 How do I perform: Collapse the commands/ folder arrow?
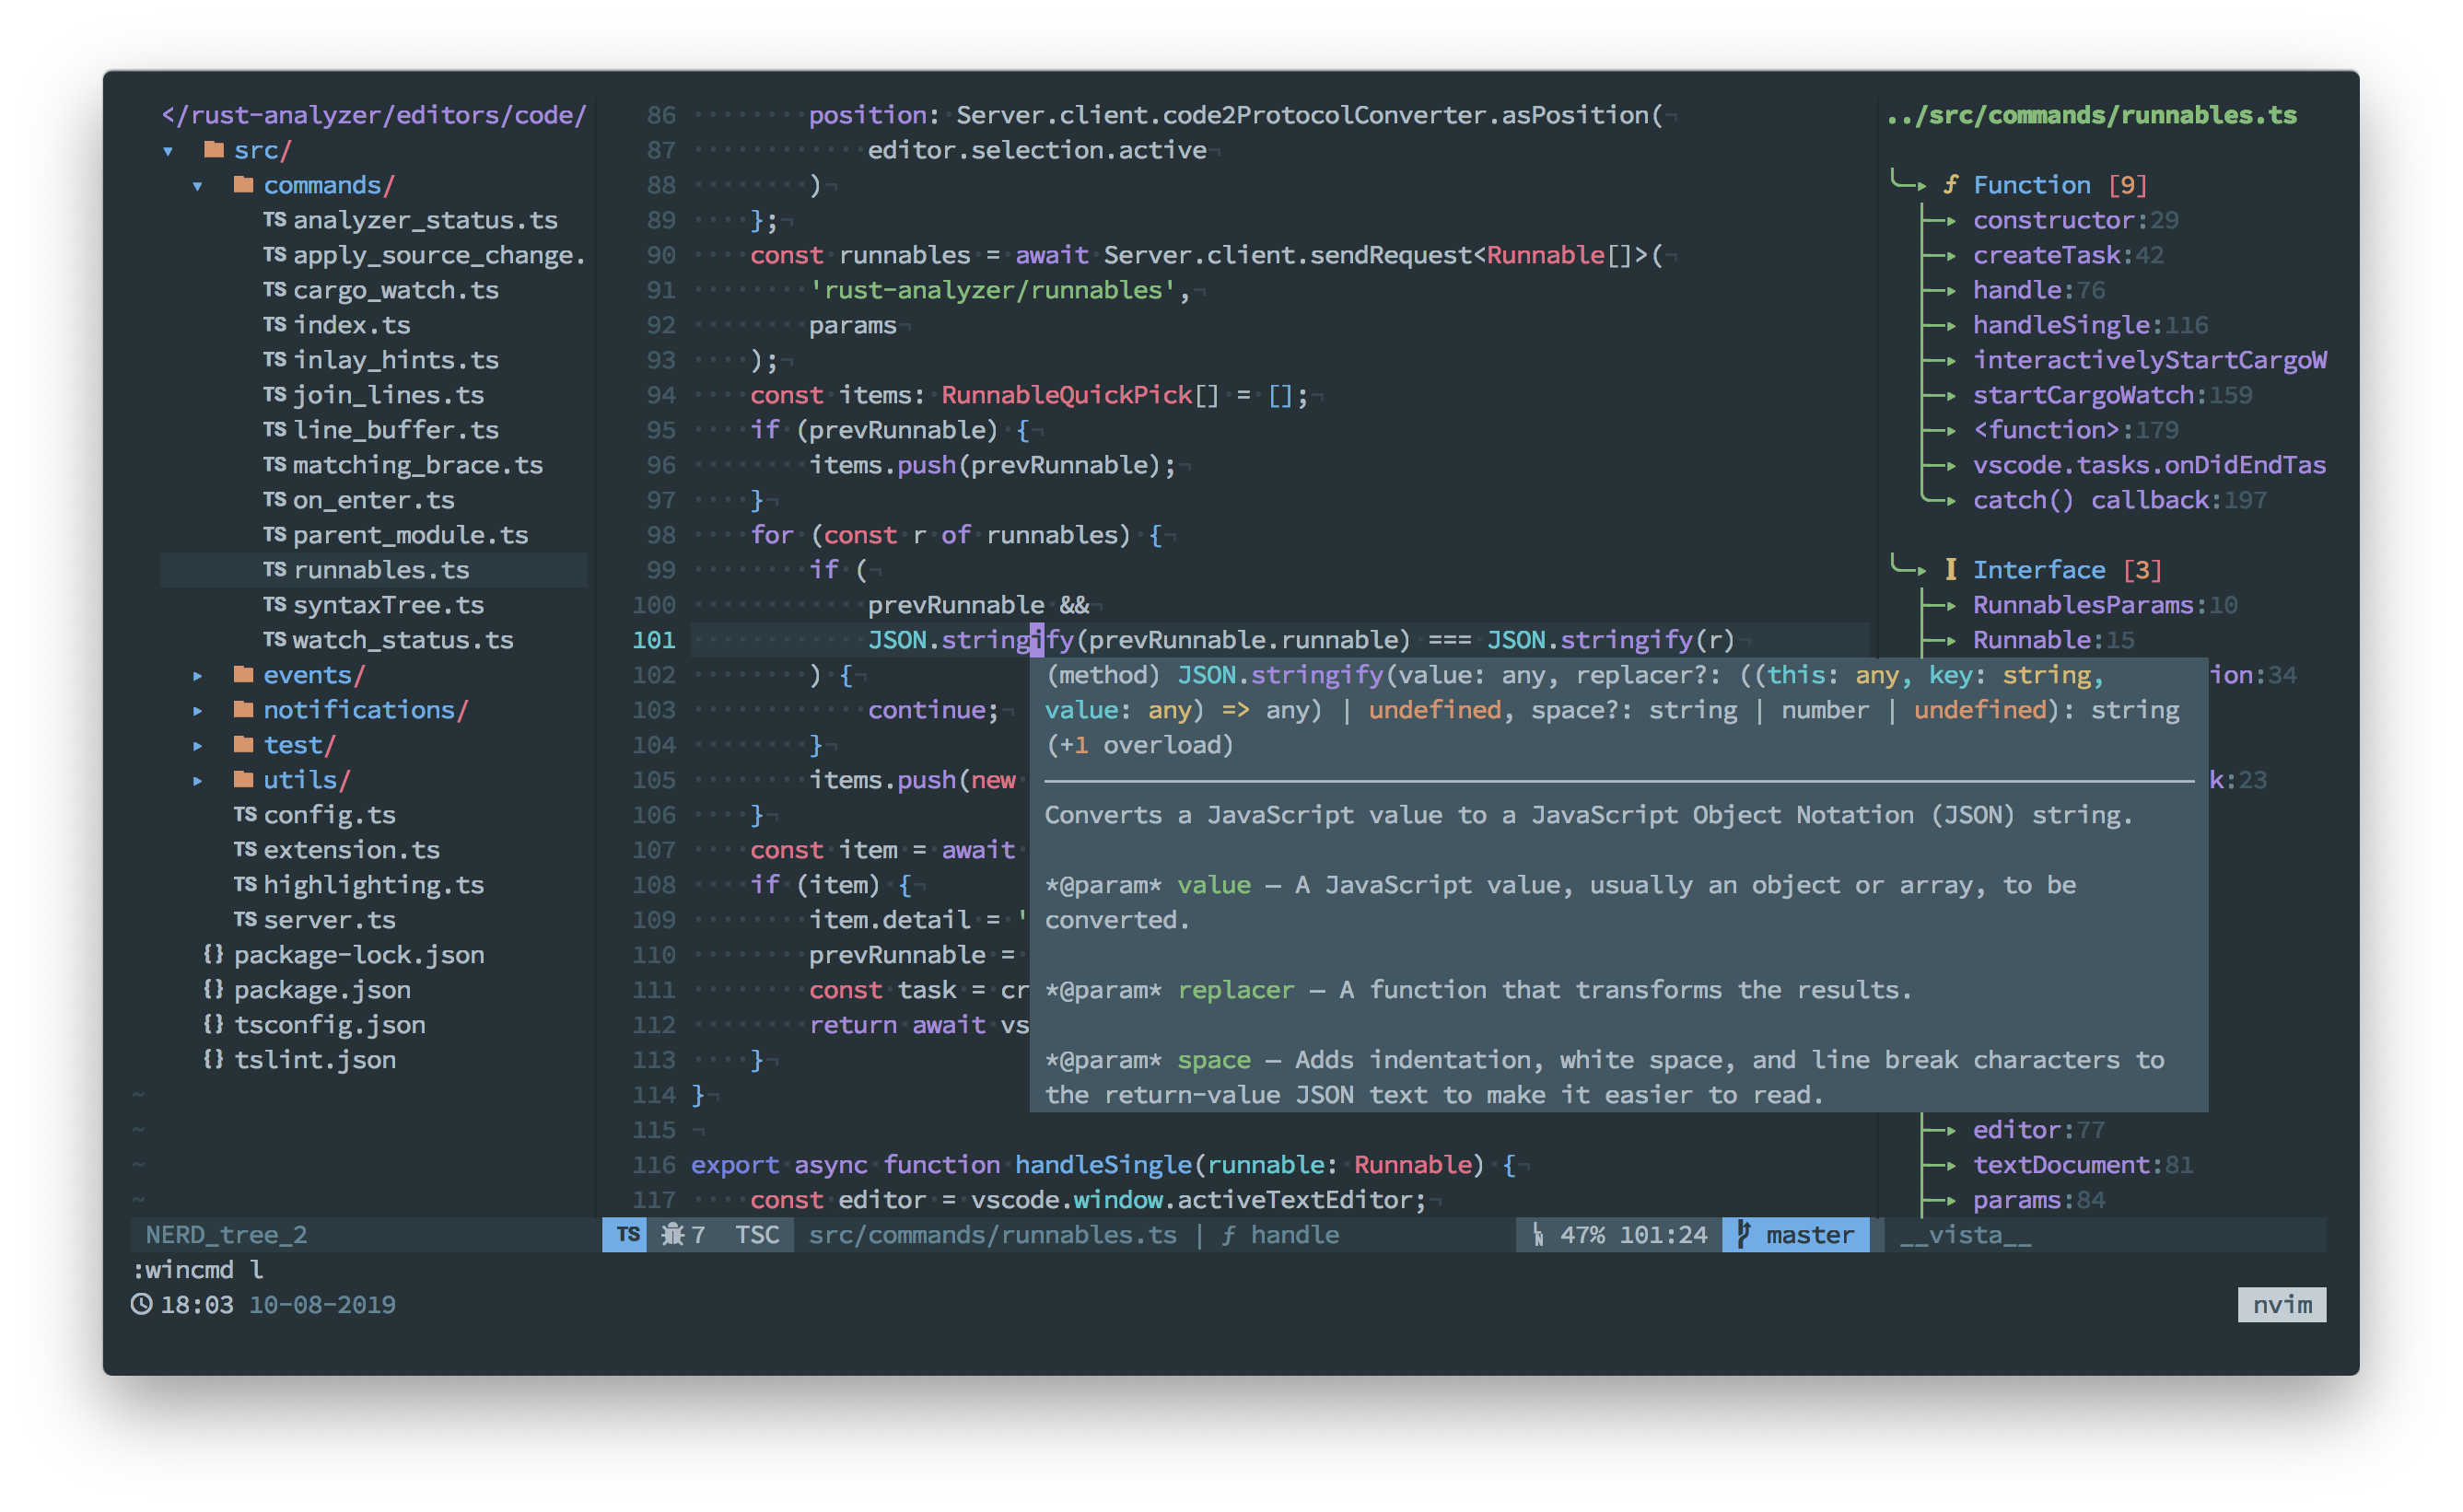point(198,186)
